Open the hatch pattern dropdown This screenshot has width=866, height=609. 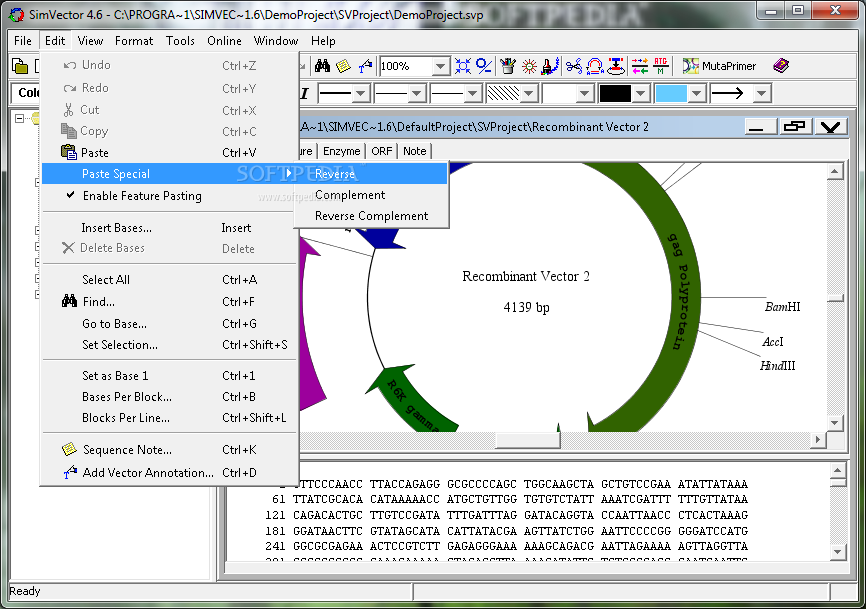[x=529, y=93]
